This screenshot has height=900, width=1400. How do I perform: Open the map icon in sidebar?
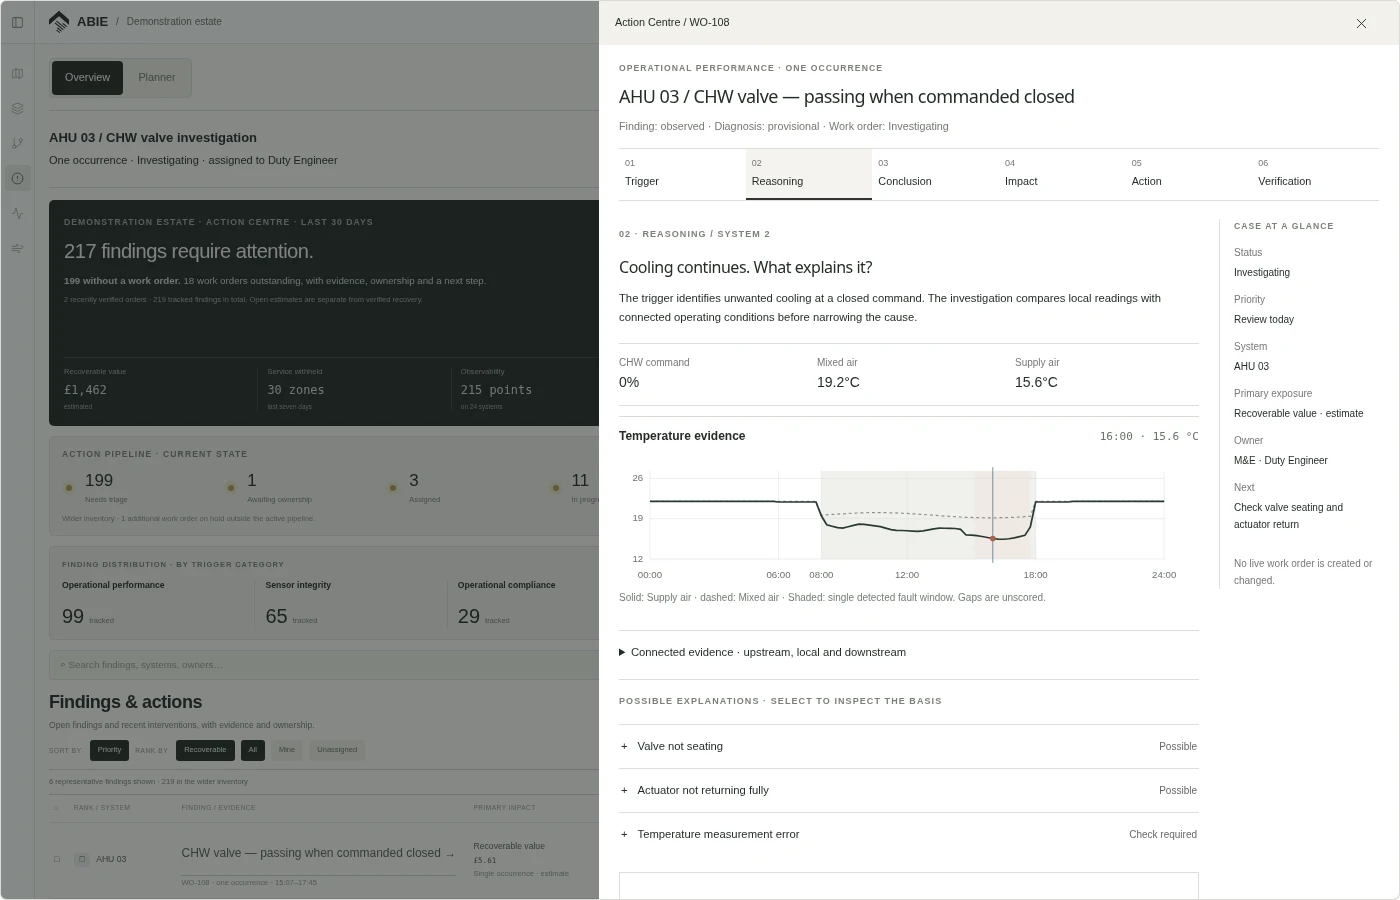[x=17, y=73]
